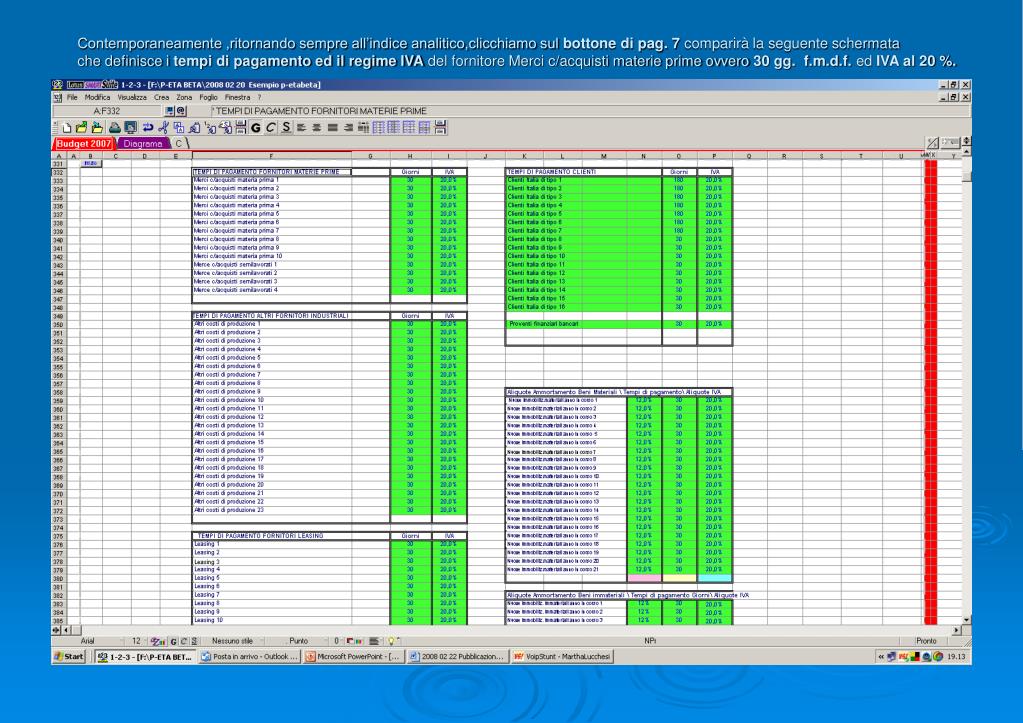Viewport: 1023px width, 723px height.
Task: Open the decimals 0 selector in status bar
Action: click(x=337, y=641)
